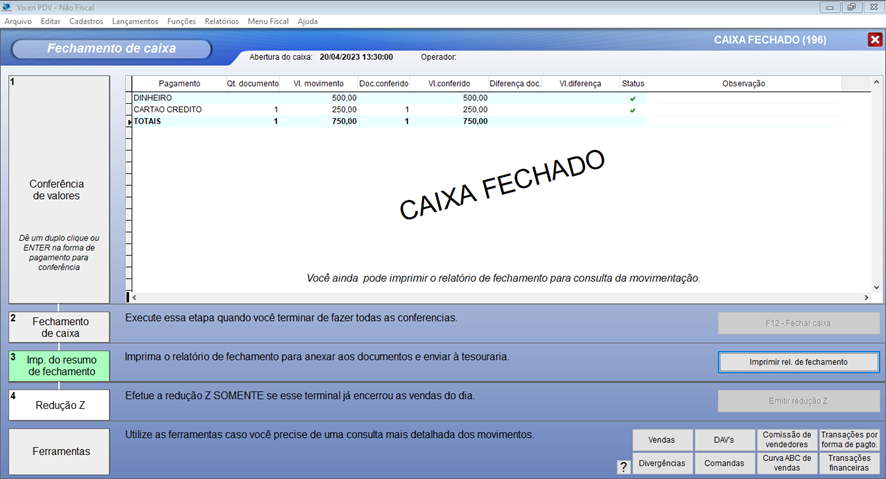The height and width of the screenshot is (479, 886).
Task: Open the Divergências tool
Action: click(662, 463)
